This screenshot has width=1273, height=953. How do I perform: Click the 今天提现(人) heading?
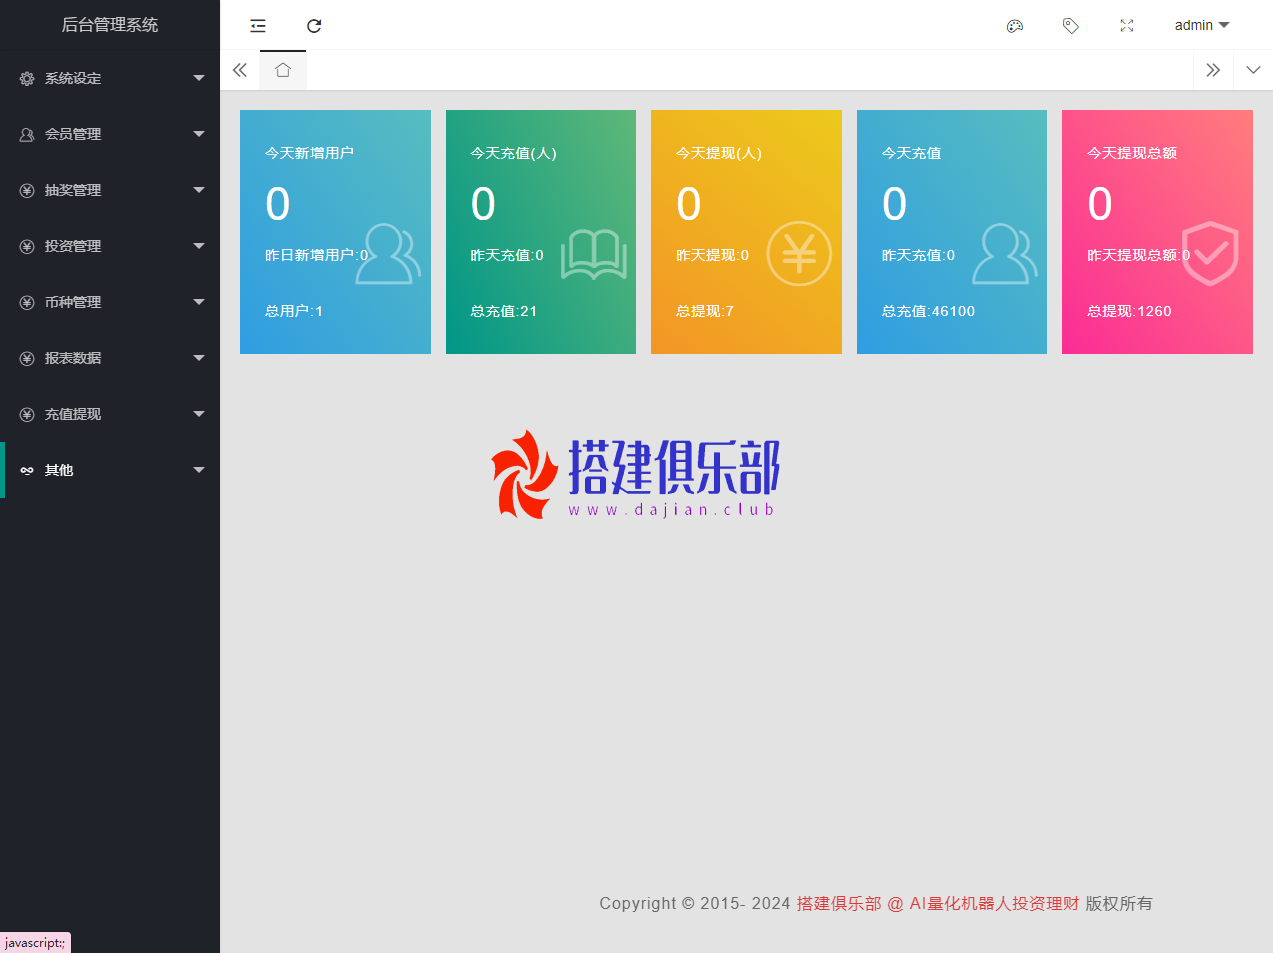(x=719, y=153)
